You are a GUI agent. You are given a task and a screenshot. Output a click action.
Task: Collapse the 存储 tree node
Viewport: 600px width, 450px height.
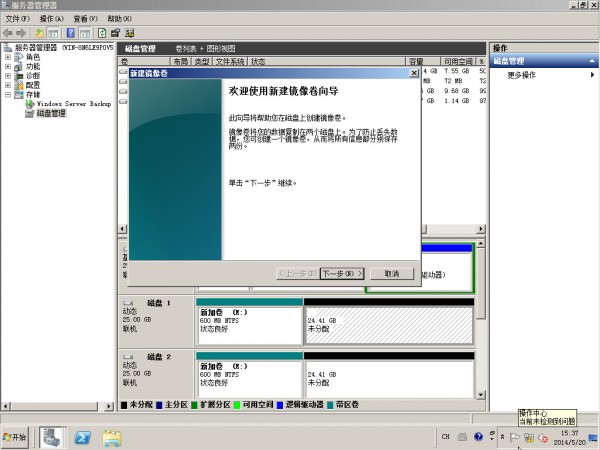click(x=8, y=95)
